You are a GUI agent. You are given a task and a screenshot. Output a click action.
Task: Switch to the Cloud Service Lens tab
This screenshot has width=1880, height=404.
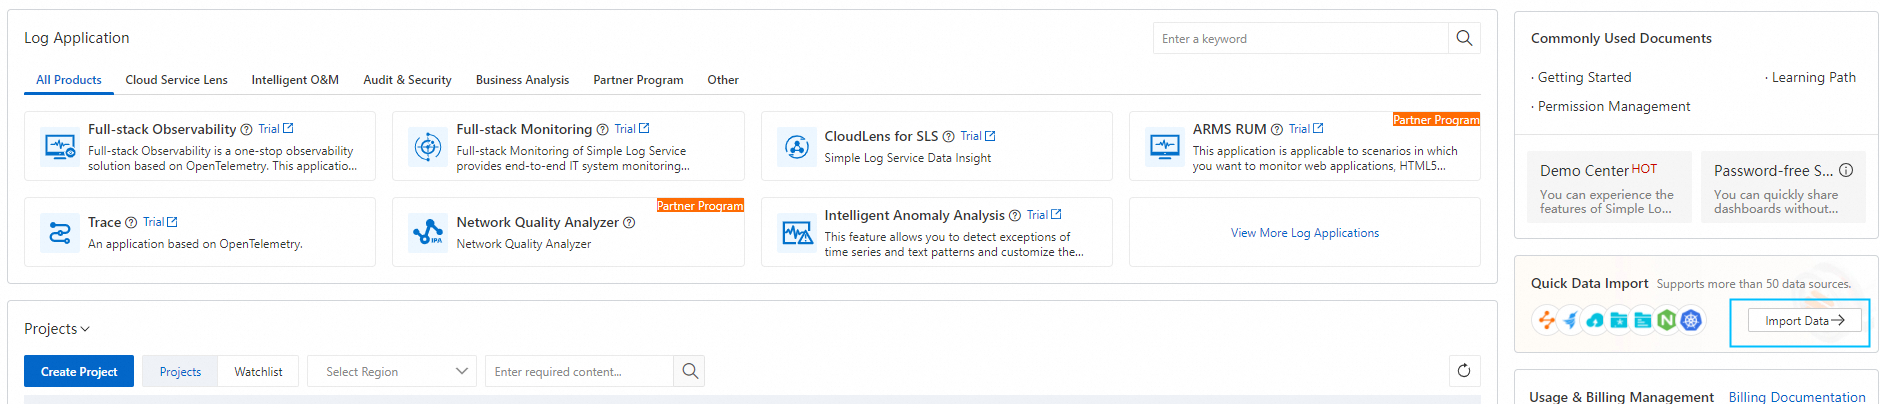click(x=176, y=80)
